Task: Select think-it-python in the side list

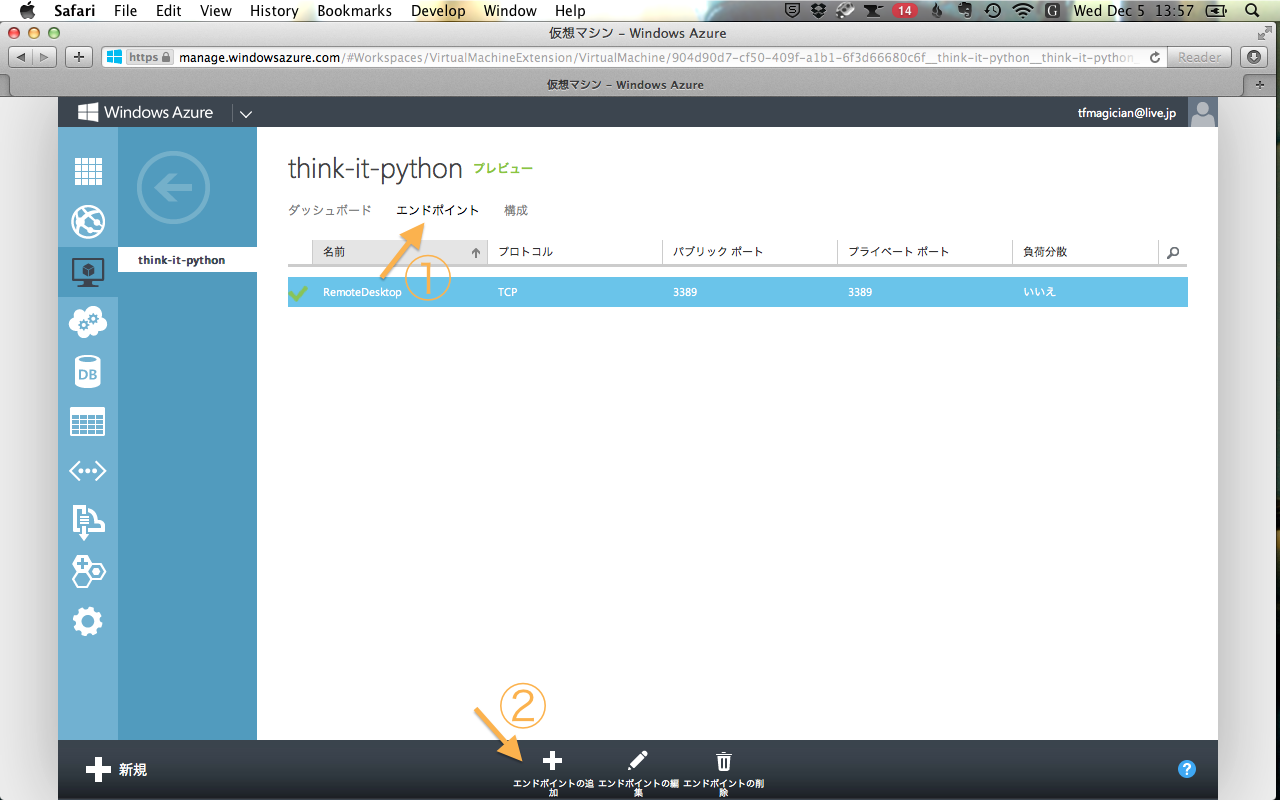Action: pyautogui.click(x=187, y=260)
